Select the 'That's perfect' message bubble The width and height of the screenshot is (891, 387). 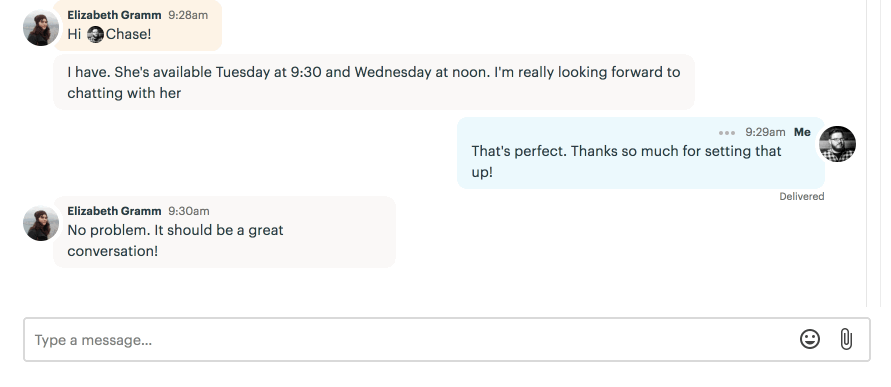click(641, 153)
